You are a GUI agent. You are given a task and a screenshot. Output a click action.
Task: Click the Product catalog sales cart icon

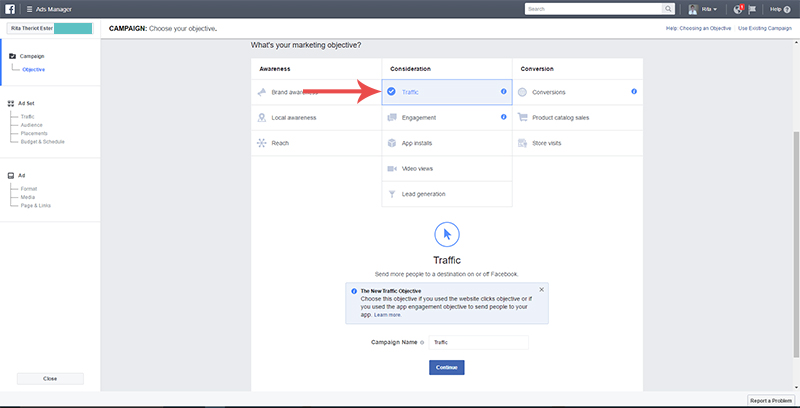(x=522, y=117)
